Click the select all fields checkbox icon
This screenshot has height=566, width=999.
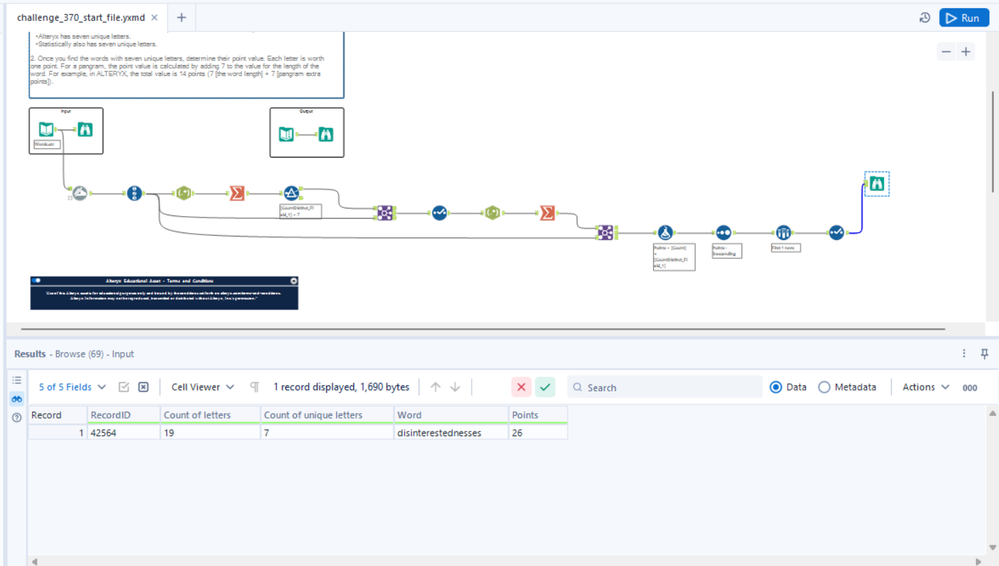[x=124, y=387]
